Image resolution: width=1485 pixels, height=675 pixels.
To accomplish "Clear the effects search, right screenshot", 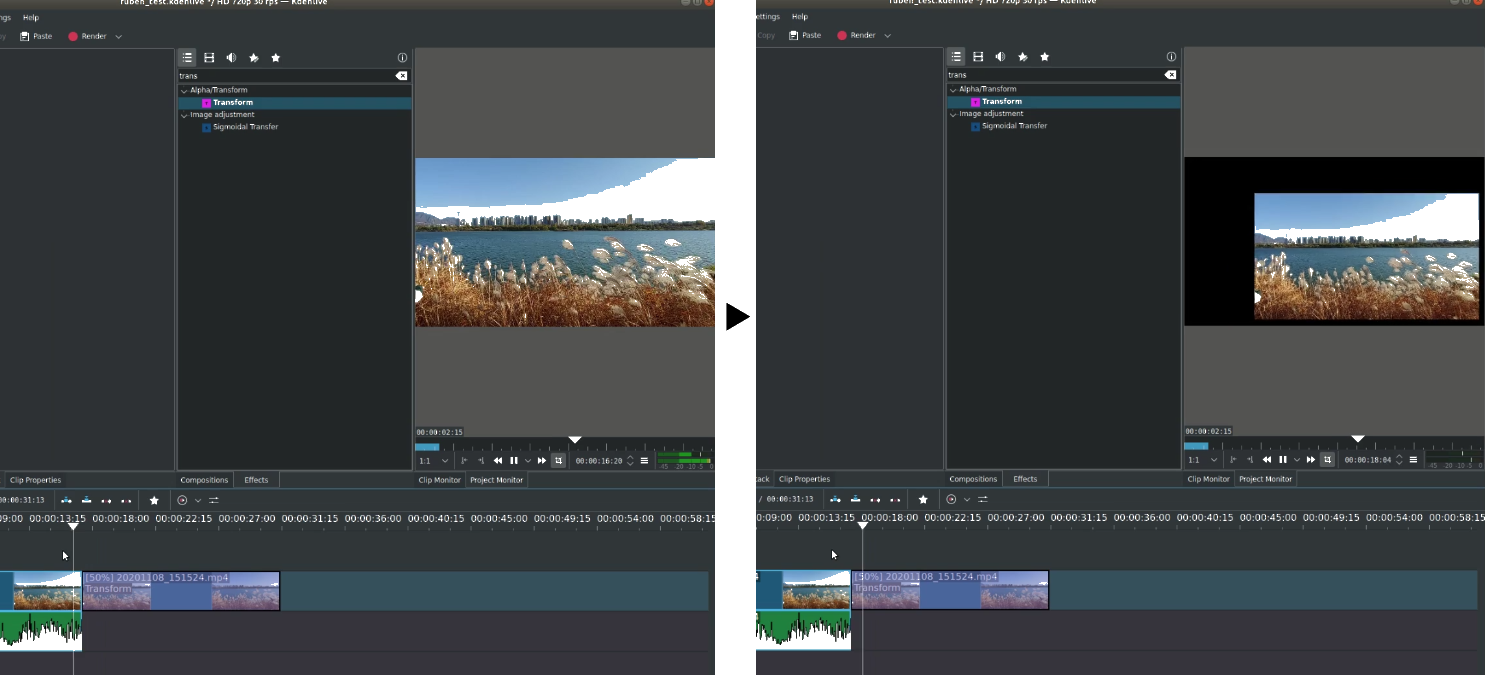I will [1170, 75].
